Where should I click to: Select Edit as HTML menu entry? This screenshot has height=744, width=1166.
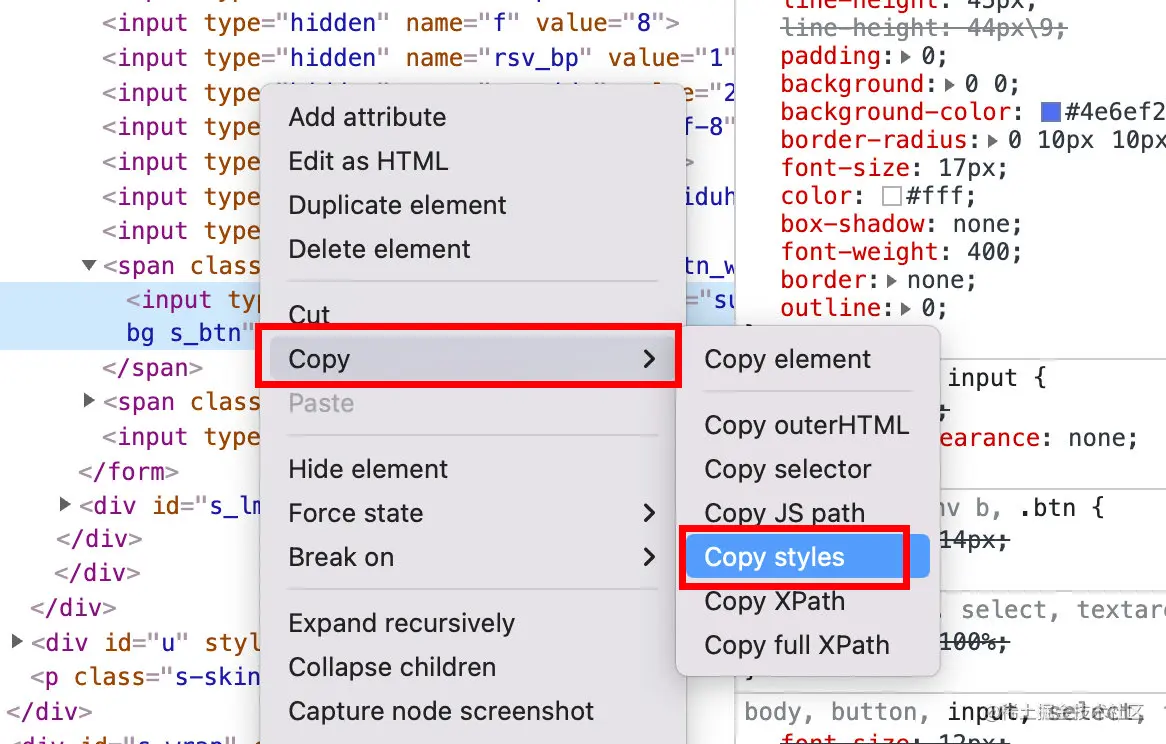click(368, 161)
